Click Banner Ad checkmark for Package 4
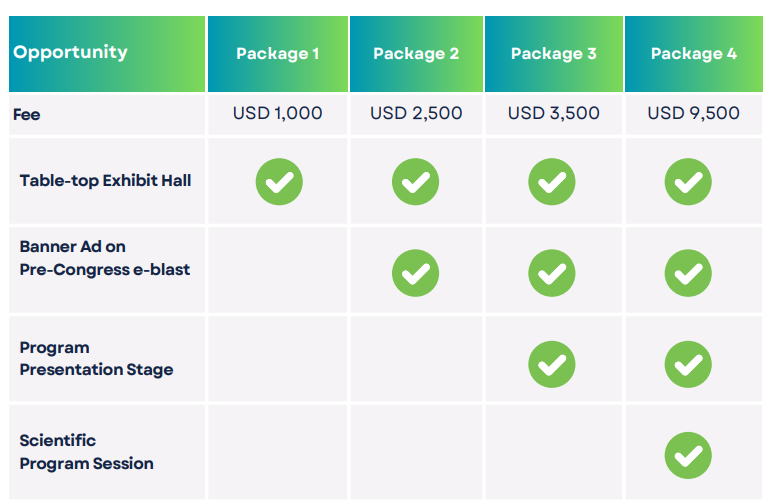770x502 pixels. [688, 272]
